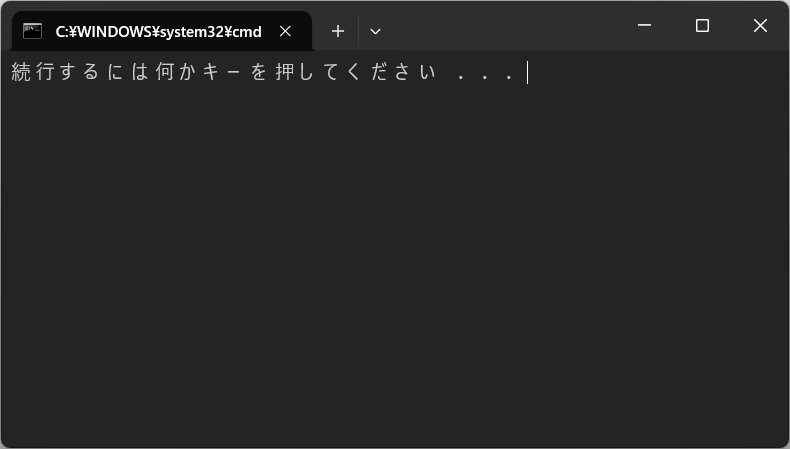This screenshot has height=449, width=790.
Task: Click the word キー in the prompt
Action: [x=222, y=72]
